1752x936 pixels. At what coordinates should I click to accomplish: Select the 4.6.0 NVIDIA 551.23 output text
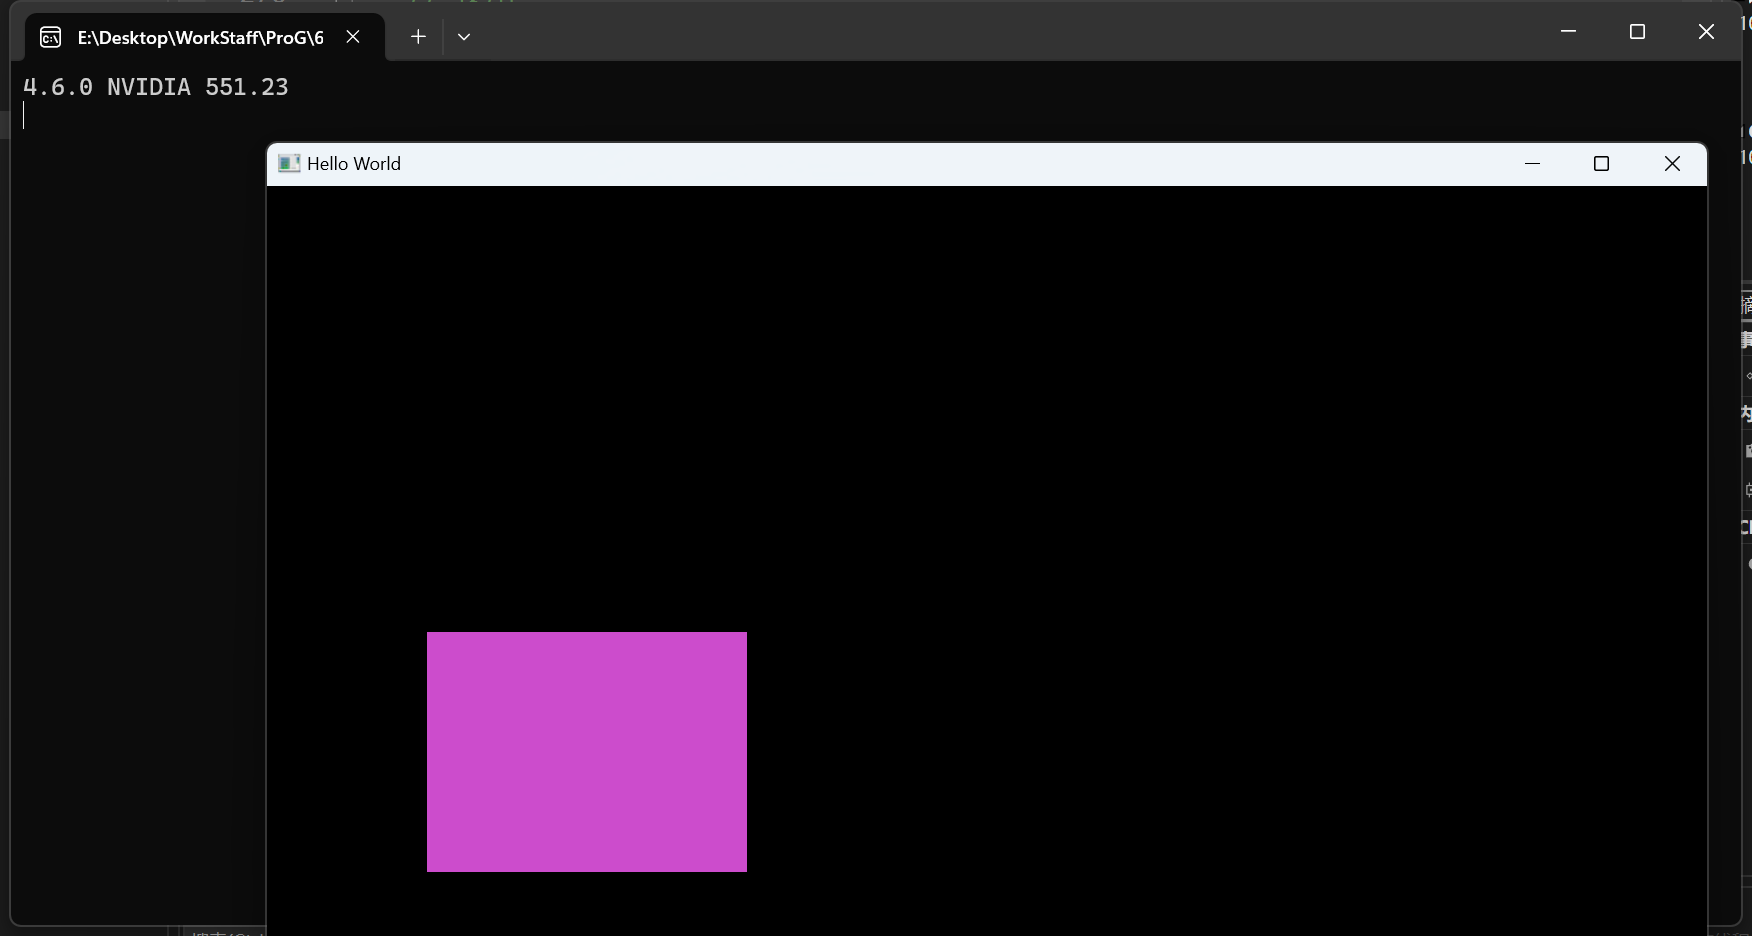pos(156,87)
